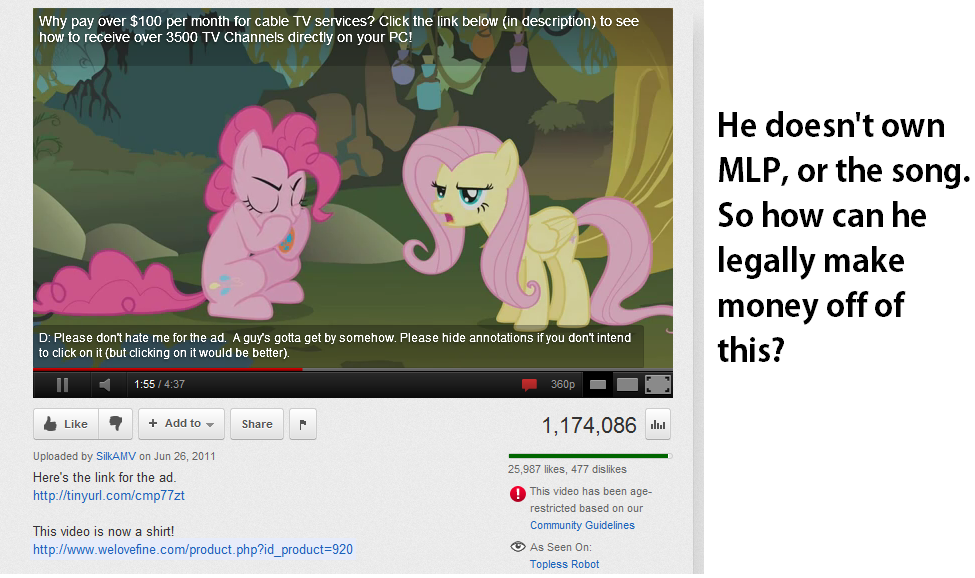Enter fullscreen mode
The height and width of the screenshot is (578, 975).
tap(658, 385)
